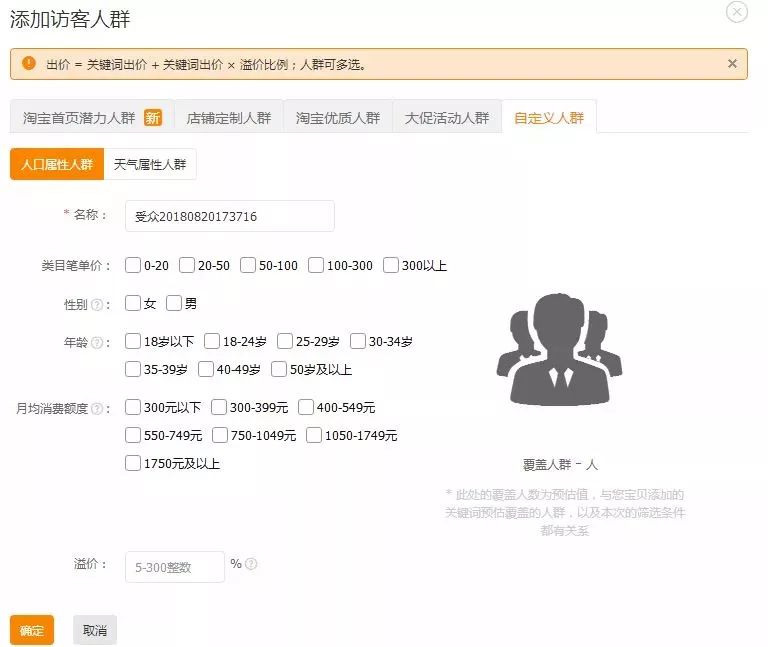Dismiss the orange 出价 formula notice banner

click(732, 63)
